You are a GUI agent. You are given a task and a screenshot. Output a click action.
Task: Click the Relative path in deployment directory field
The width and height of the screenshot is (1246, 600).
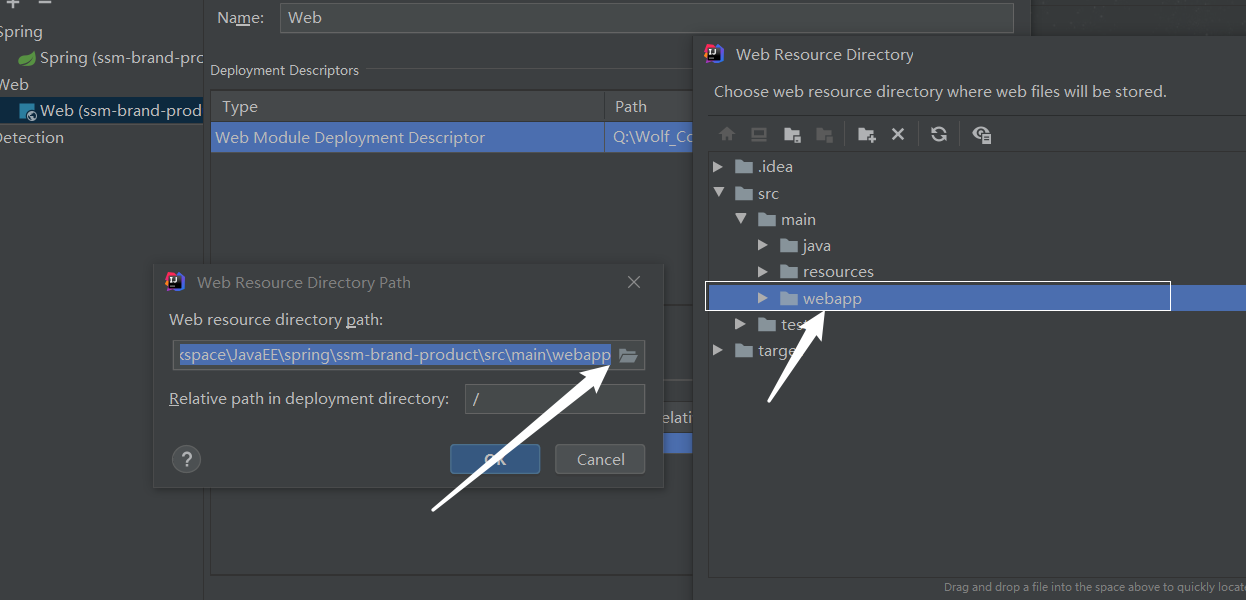coord(555,399)
